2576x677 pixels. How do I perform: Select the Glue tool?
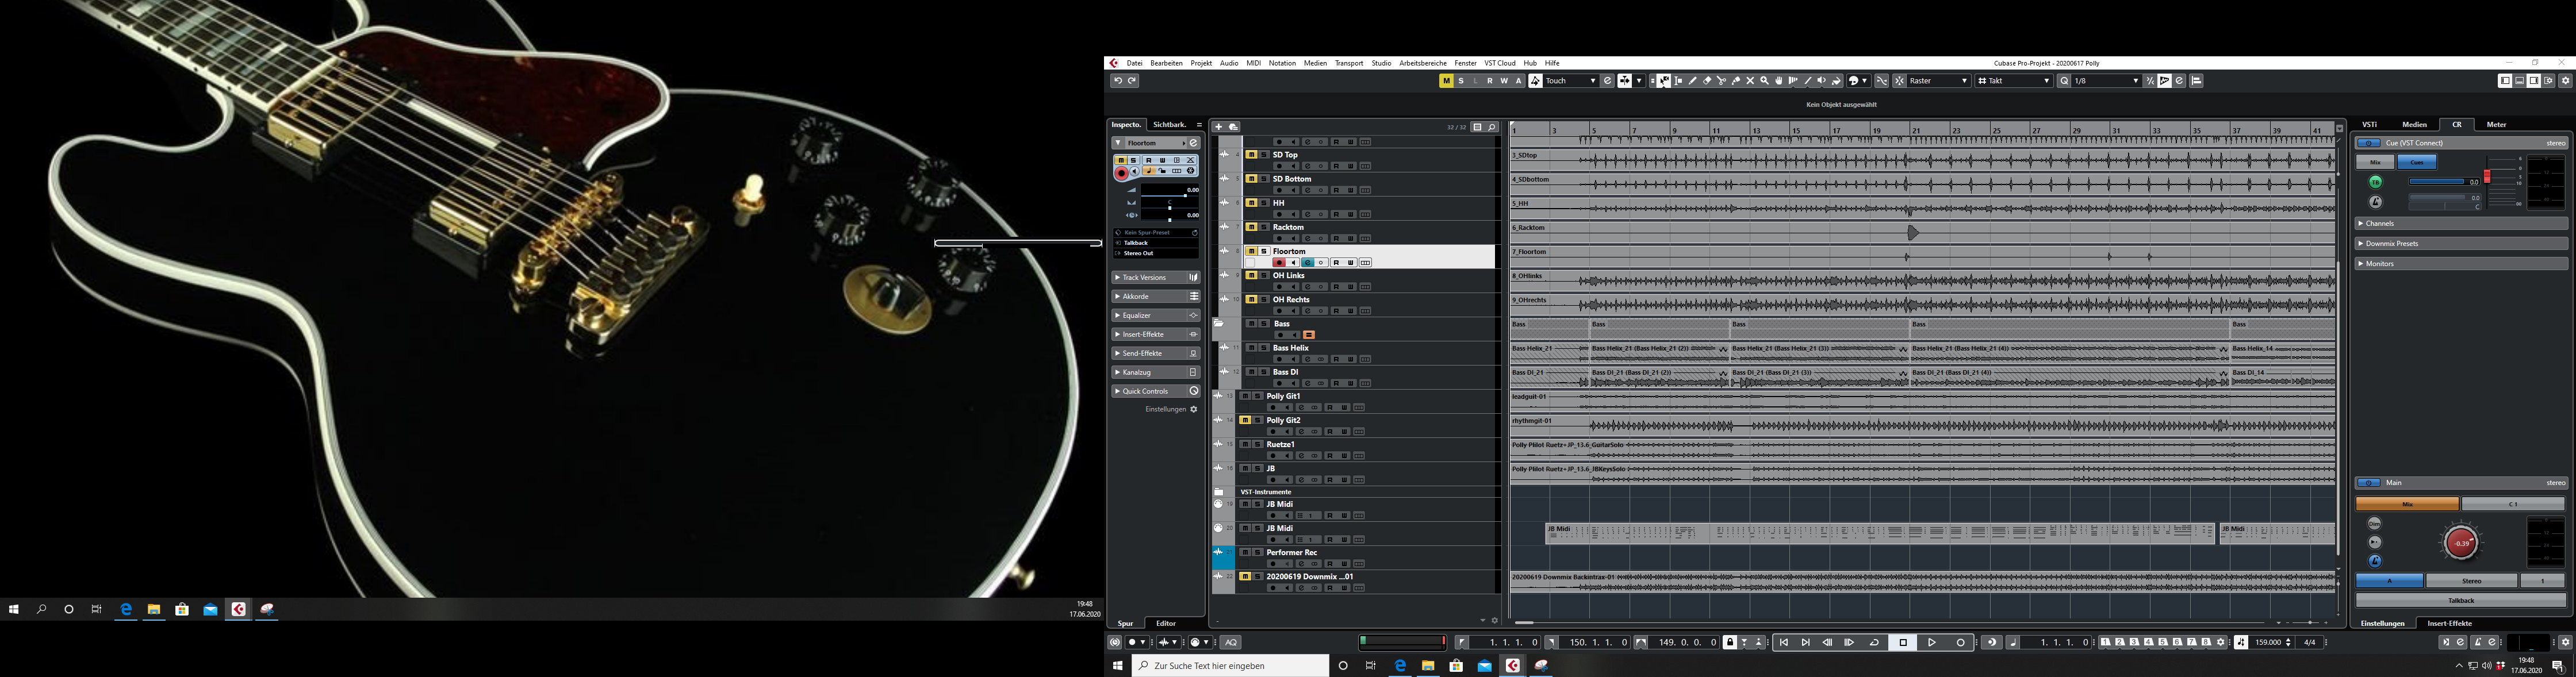tap(1736, 81)
